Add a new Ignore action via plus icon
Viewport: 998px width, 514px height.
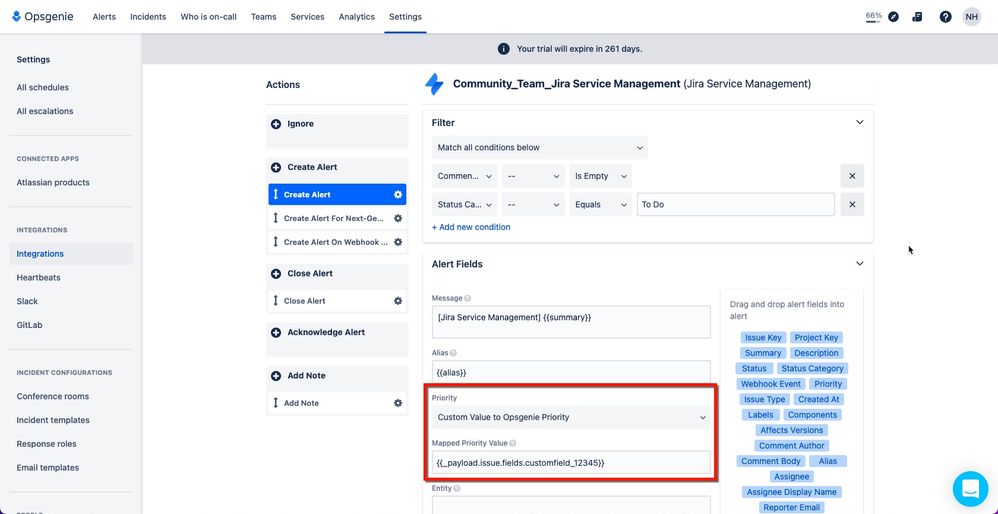coord(276,124)
